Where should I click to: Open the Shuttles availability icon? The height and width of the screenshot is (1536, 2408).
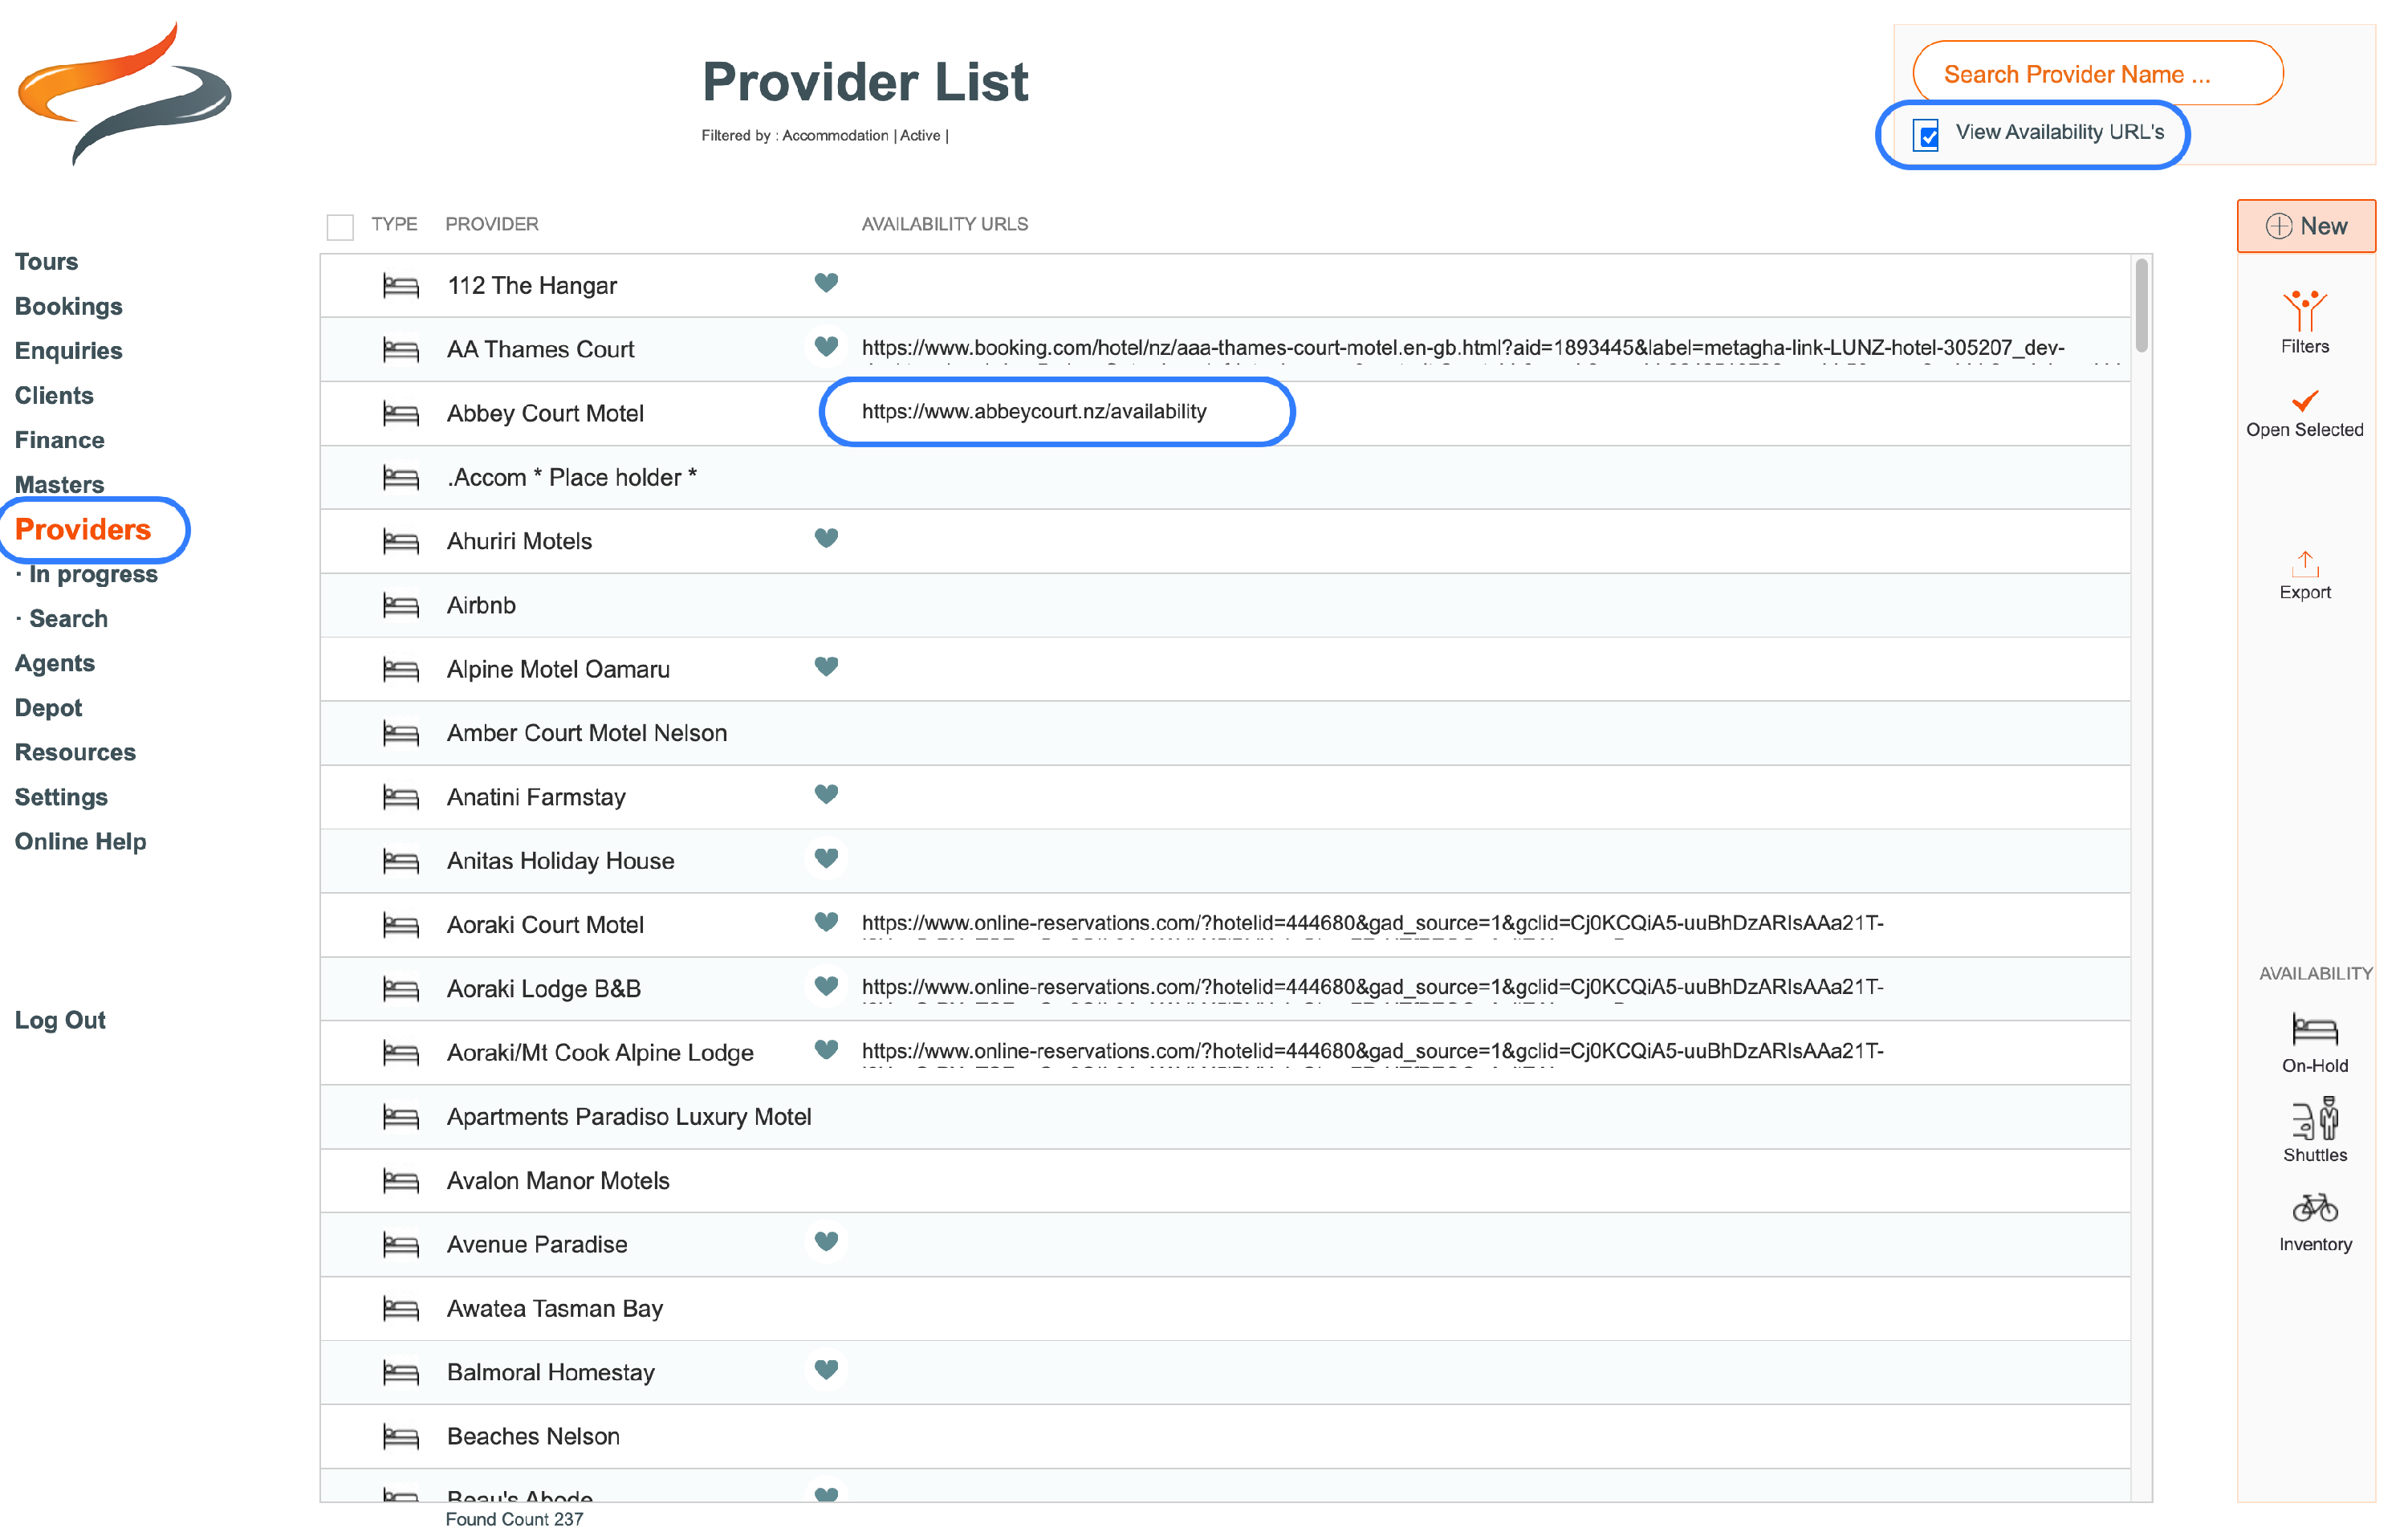pos(2314,1119)
